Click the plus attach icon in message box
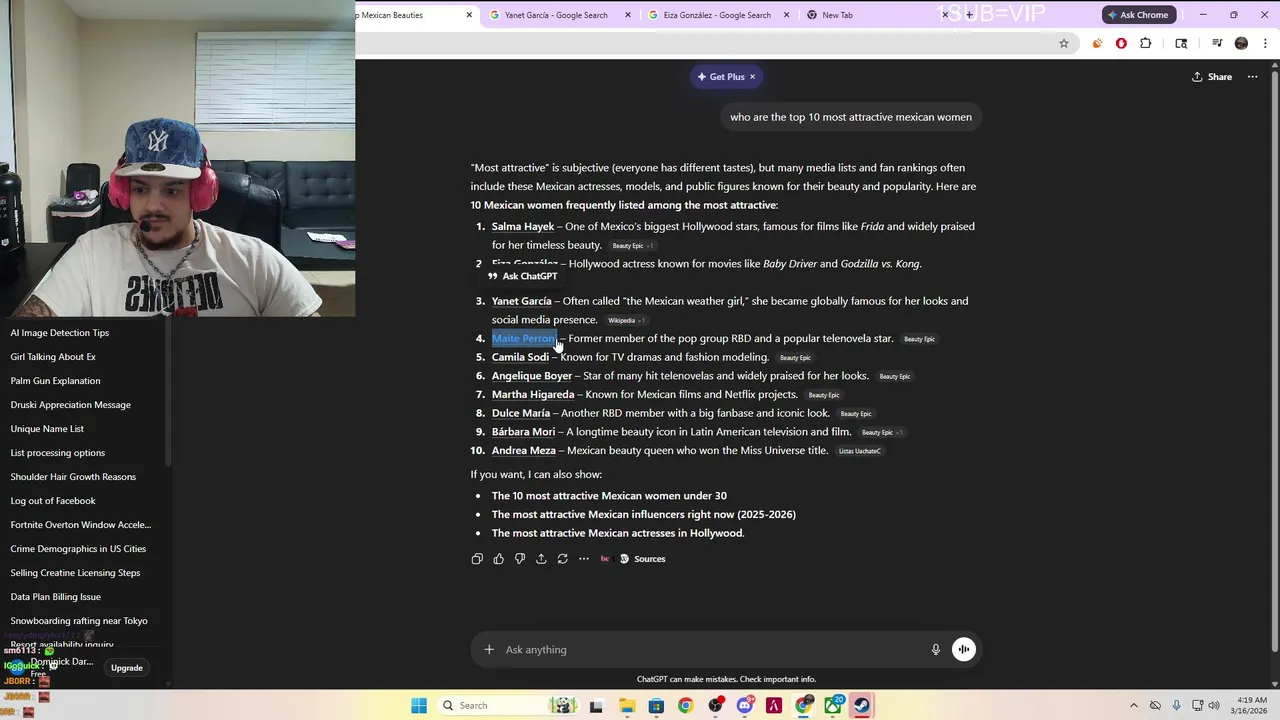Screen dimensions: 1280x720 (489, 649)
